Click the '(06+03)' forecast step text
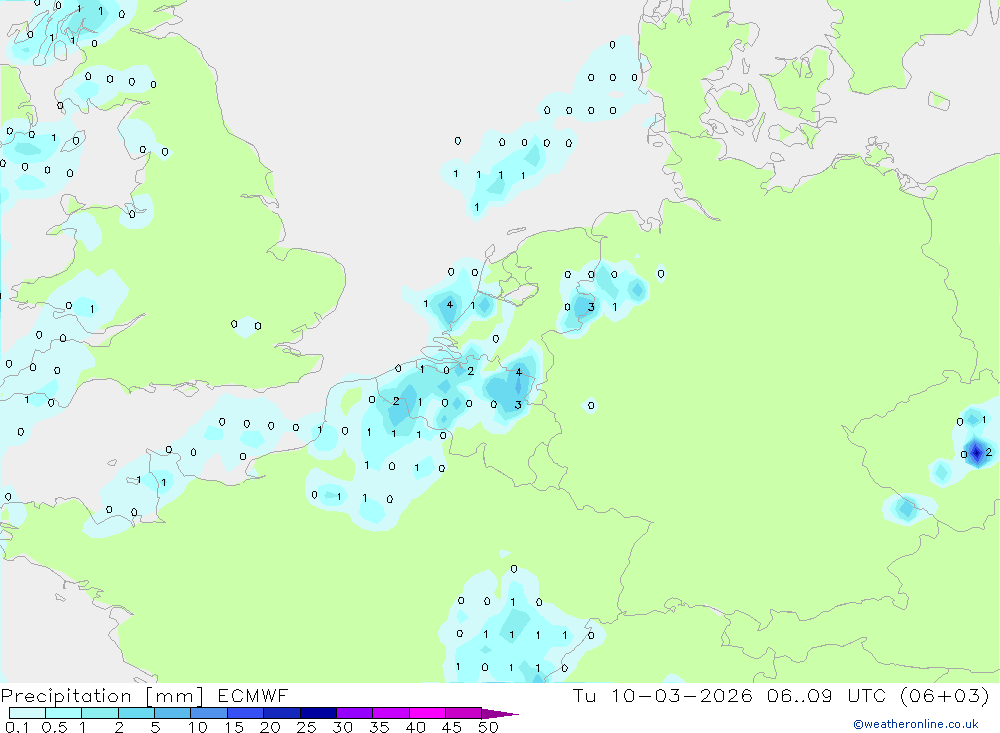This screenshot has width=1000, height=733. (x=945, y=696)
